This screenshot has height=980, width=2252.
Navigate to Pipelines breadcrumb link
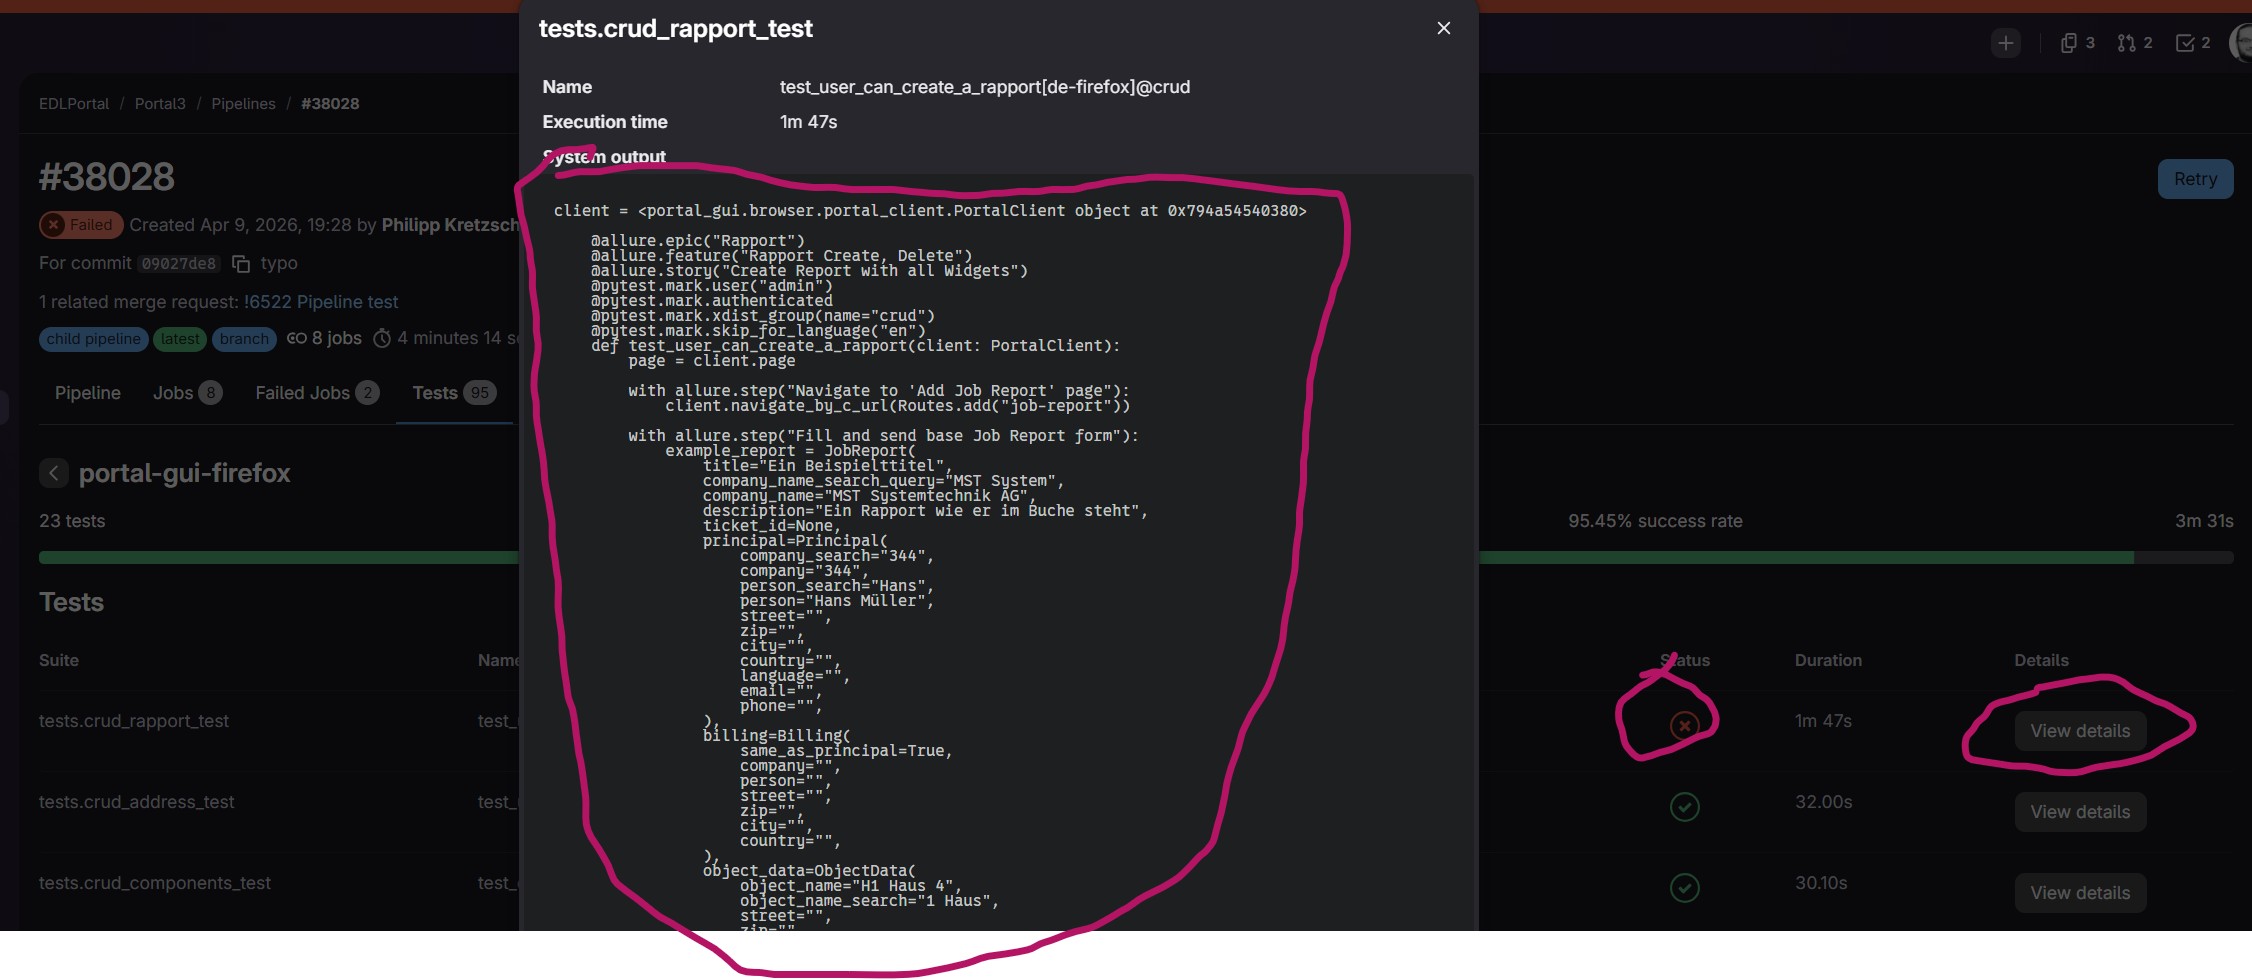[x=243, y=104]
